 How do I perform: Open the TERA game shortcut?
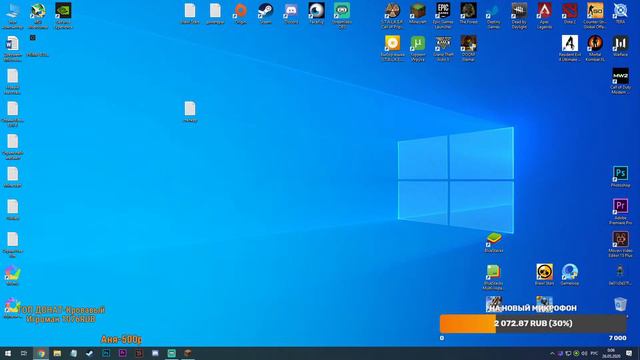pos(620,13)
